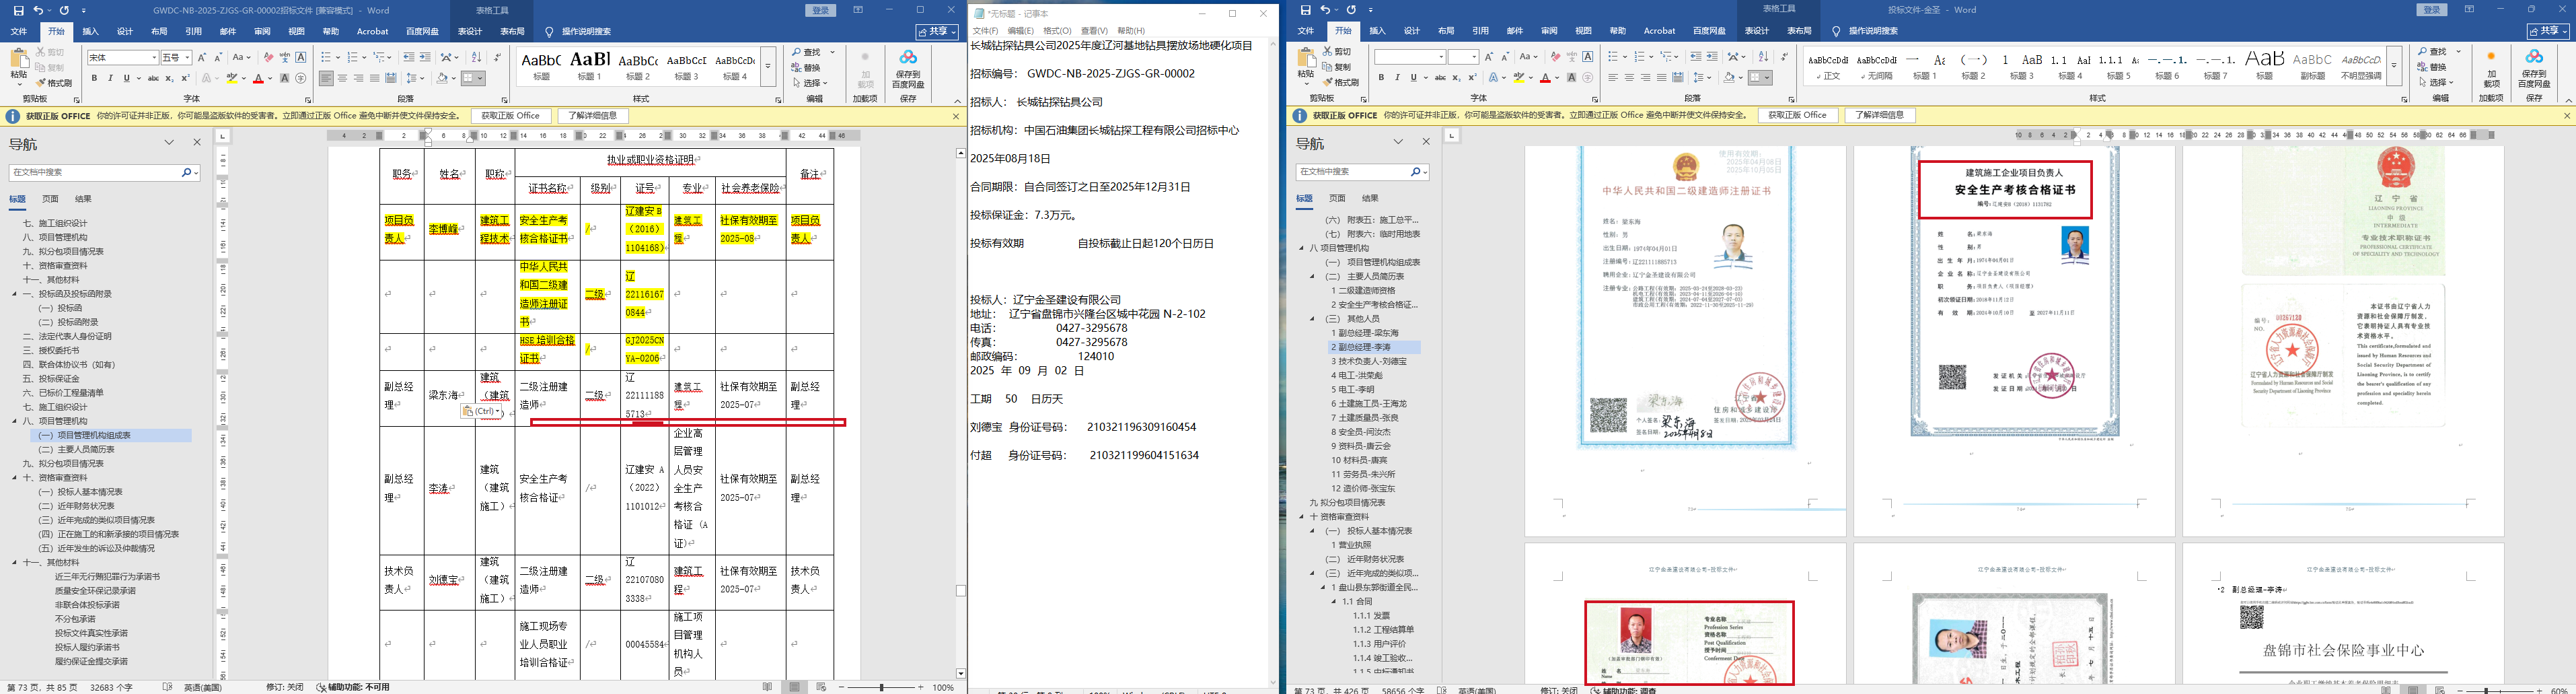Click the Format Painter (格式刷) in left Word

[54, 83]
